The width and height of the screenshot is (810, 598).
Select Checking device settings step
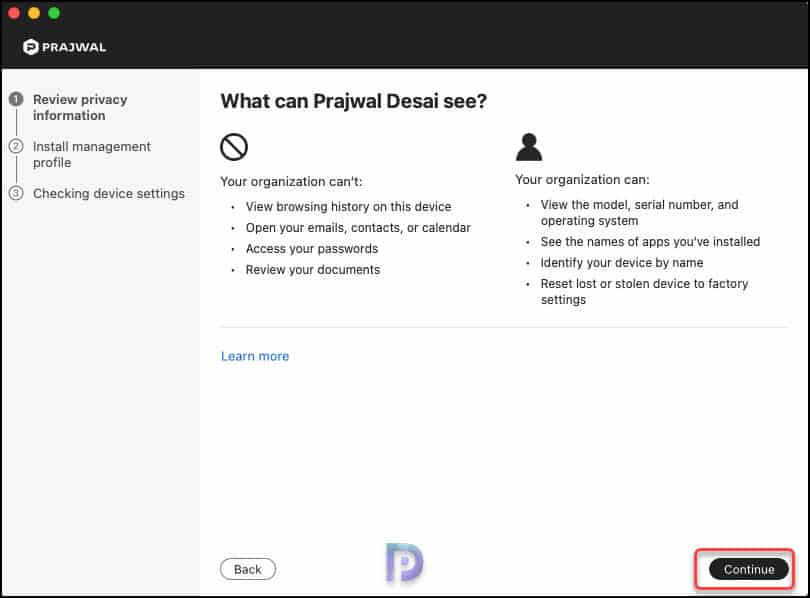pos(108,194)
